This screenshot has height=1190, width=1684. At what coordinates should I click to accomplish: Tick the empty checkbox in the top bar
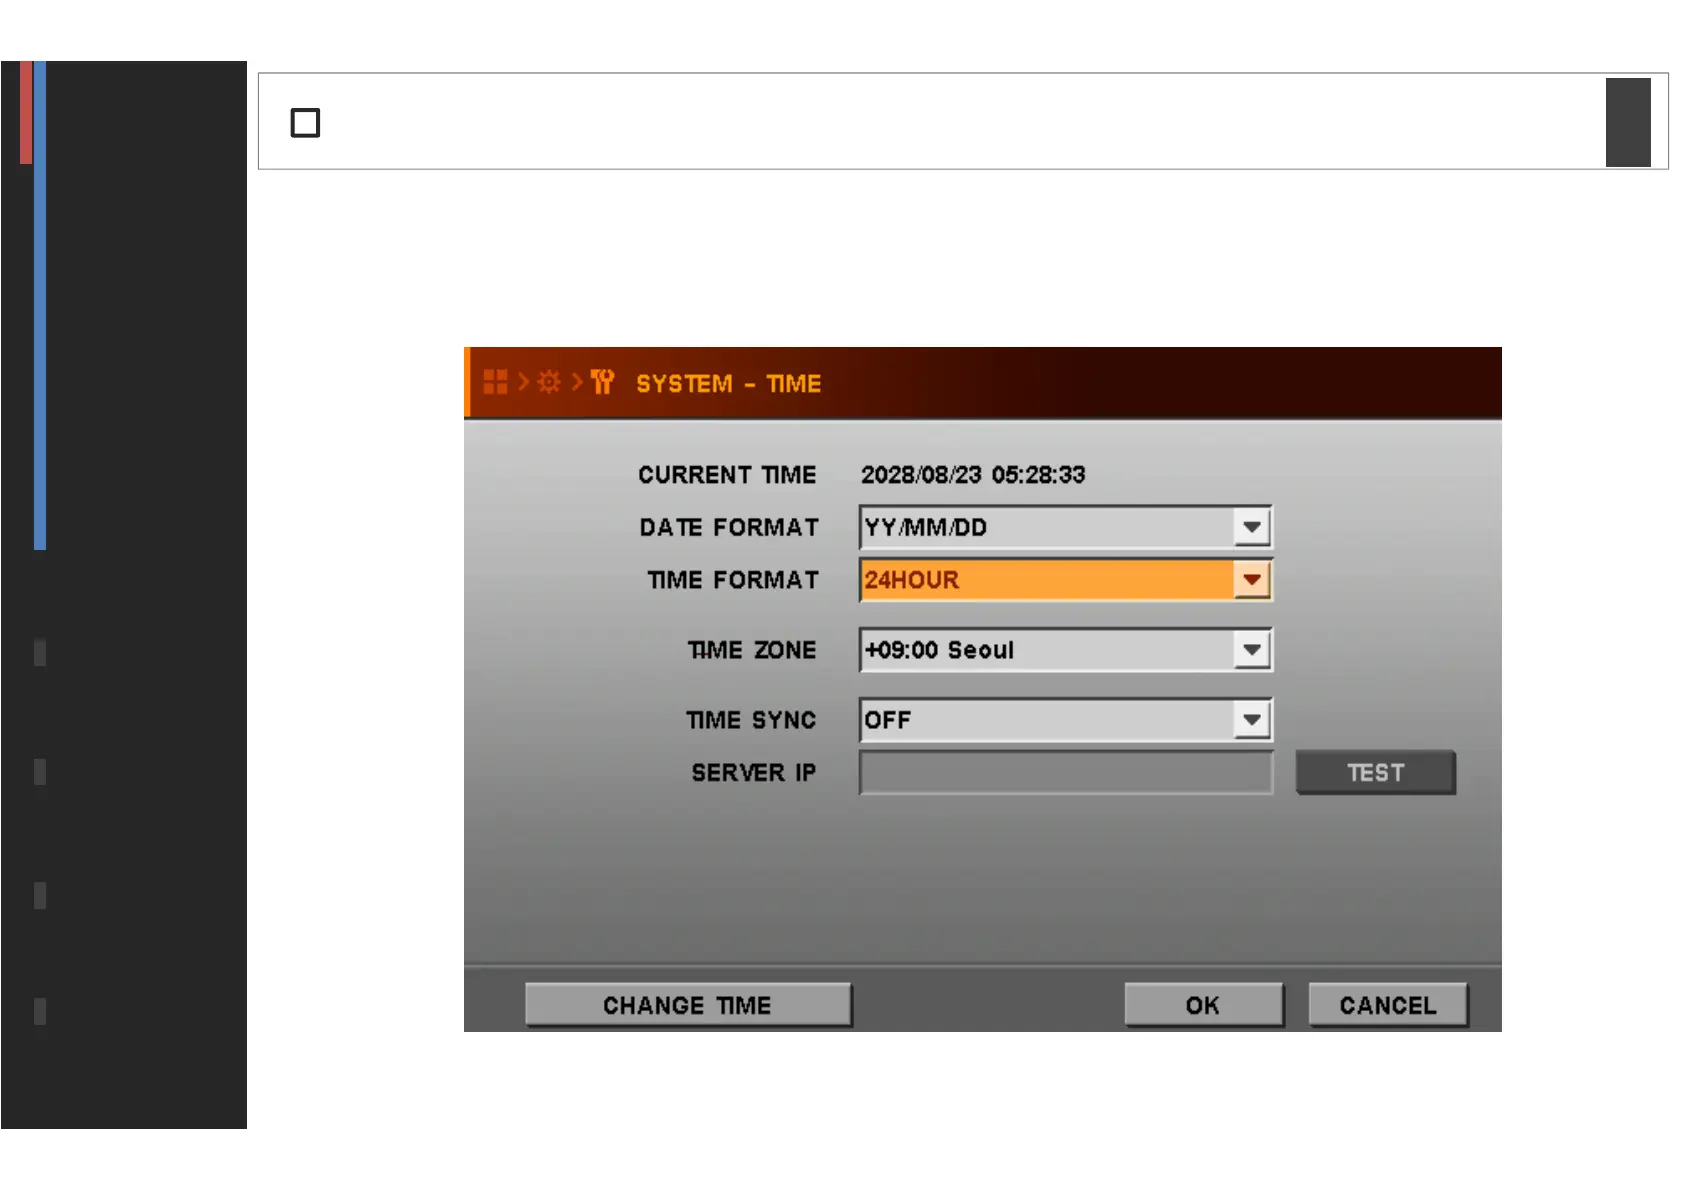click(305, 123)
